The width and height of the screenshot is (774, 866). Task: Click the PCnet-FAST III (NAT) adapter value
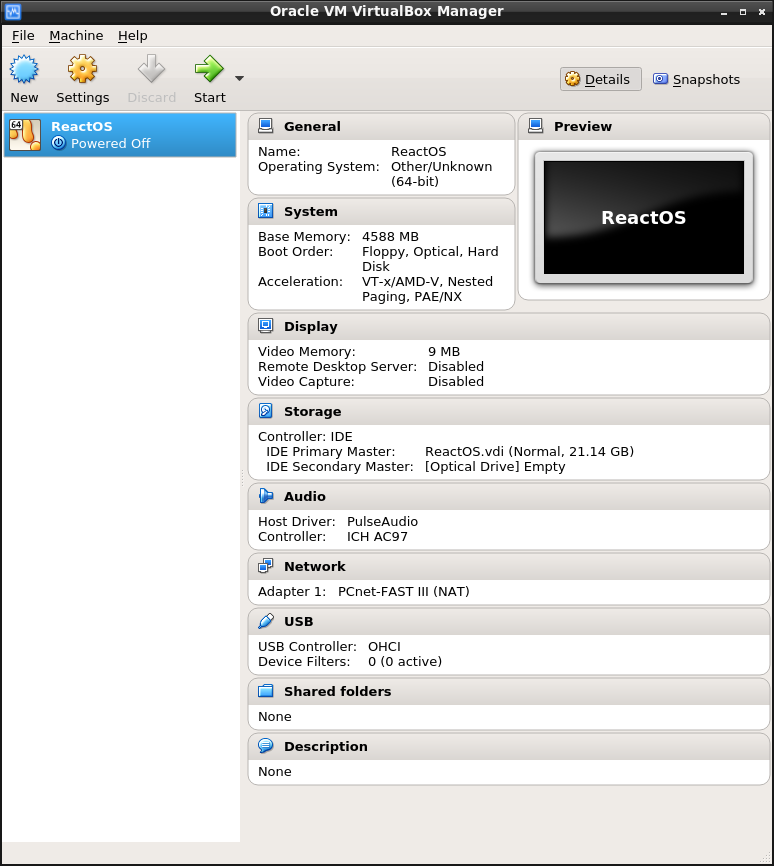[403, 592]
